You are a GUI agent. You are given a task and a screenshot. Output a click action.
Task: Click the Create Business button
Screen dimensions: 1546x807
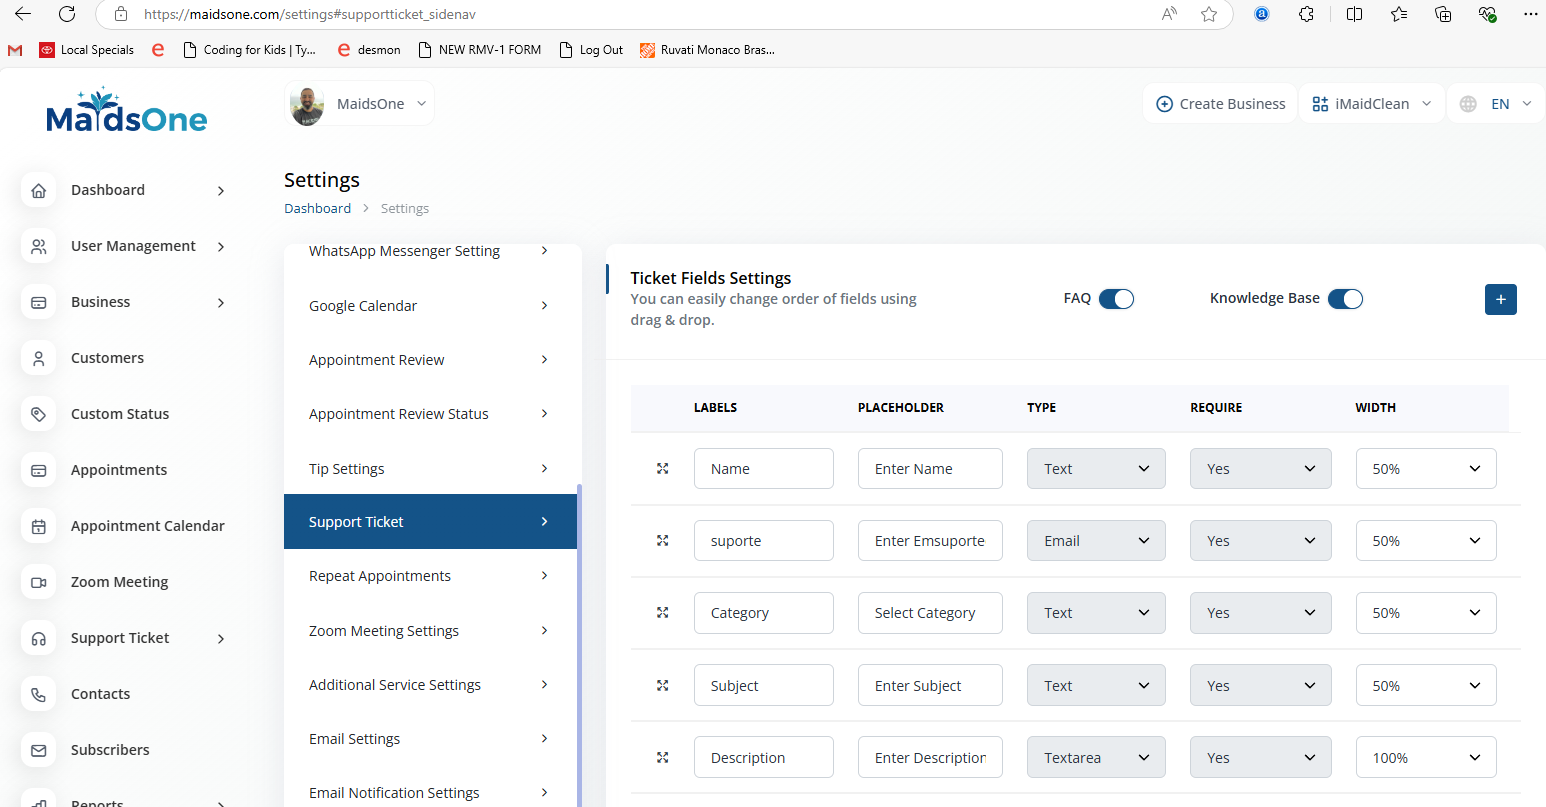[1220, 104]
